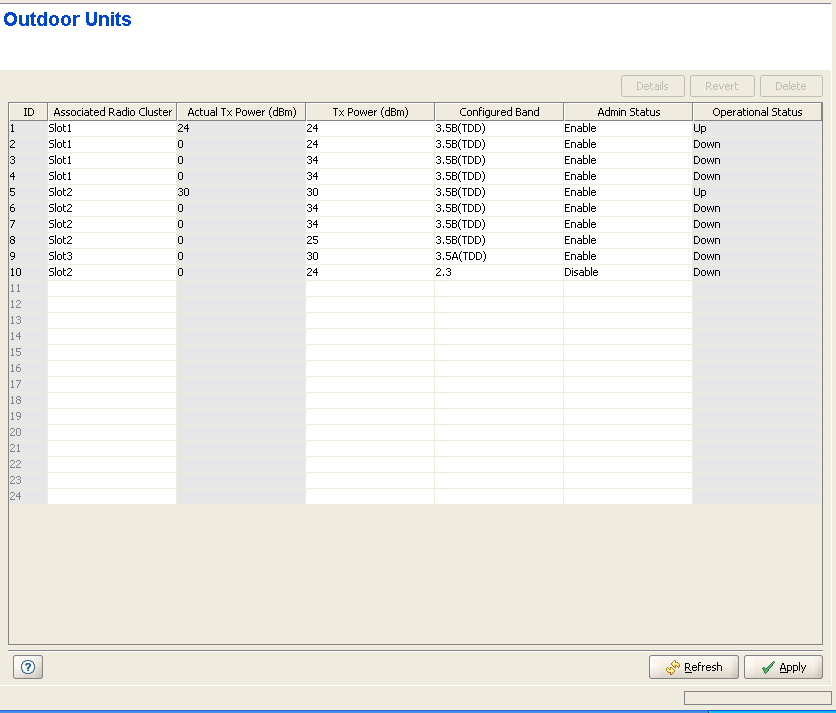Click the Associated Radio Cluster column header
The height and width of the screenshot is (713, 836).
click(112, 112)
